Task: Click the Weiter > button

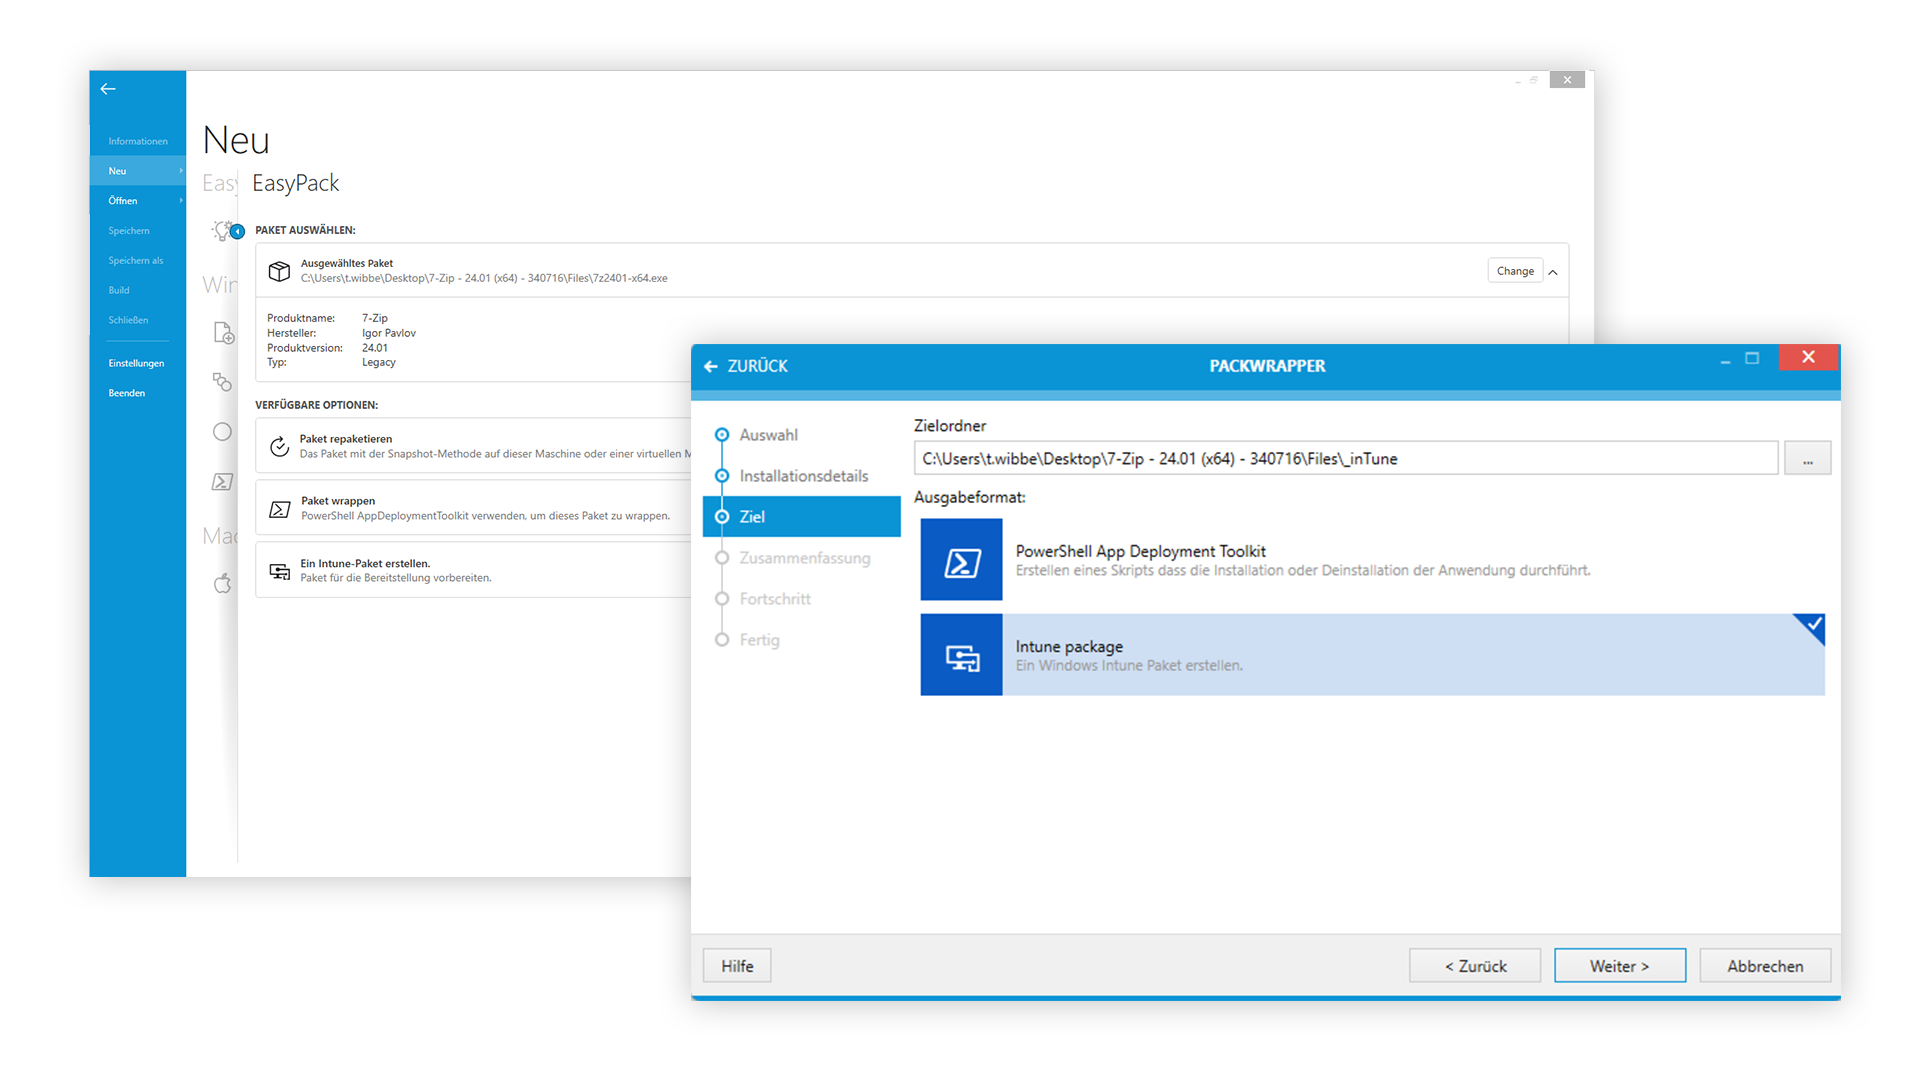Action: coord(1620,966)
